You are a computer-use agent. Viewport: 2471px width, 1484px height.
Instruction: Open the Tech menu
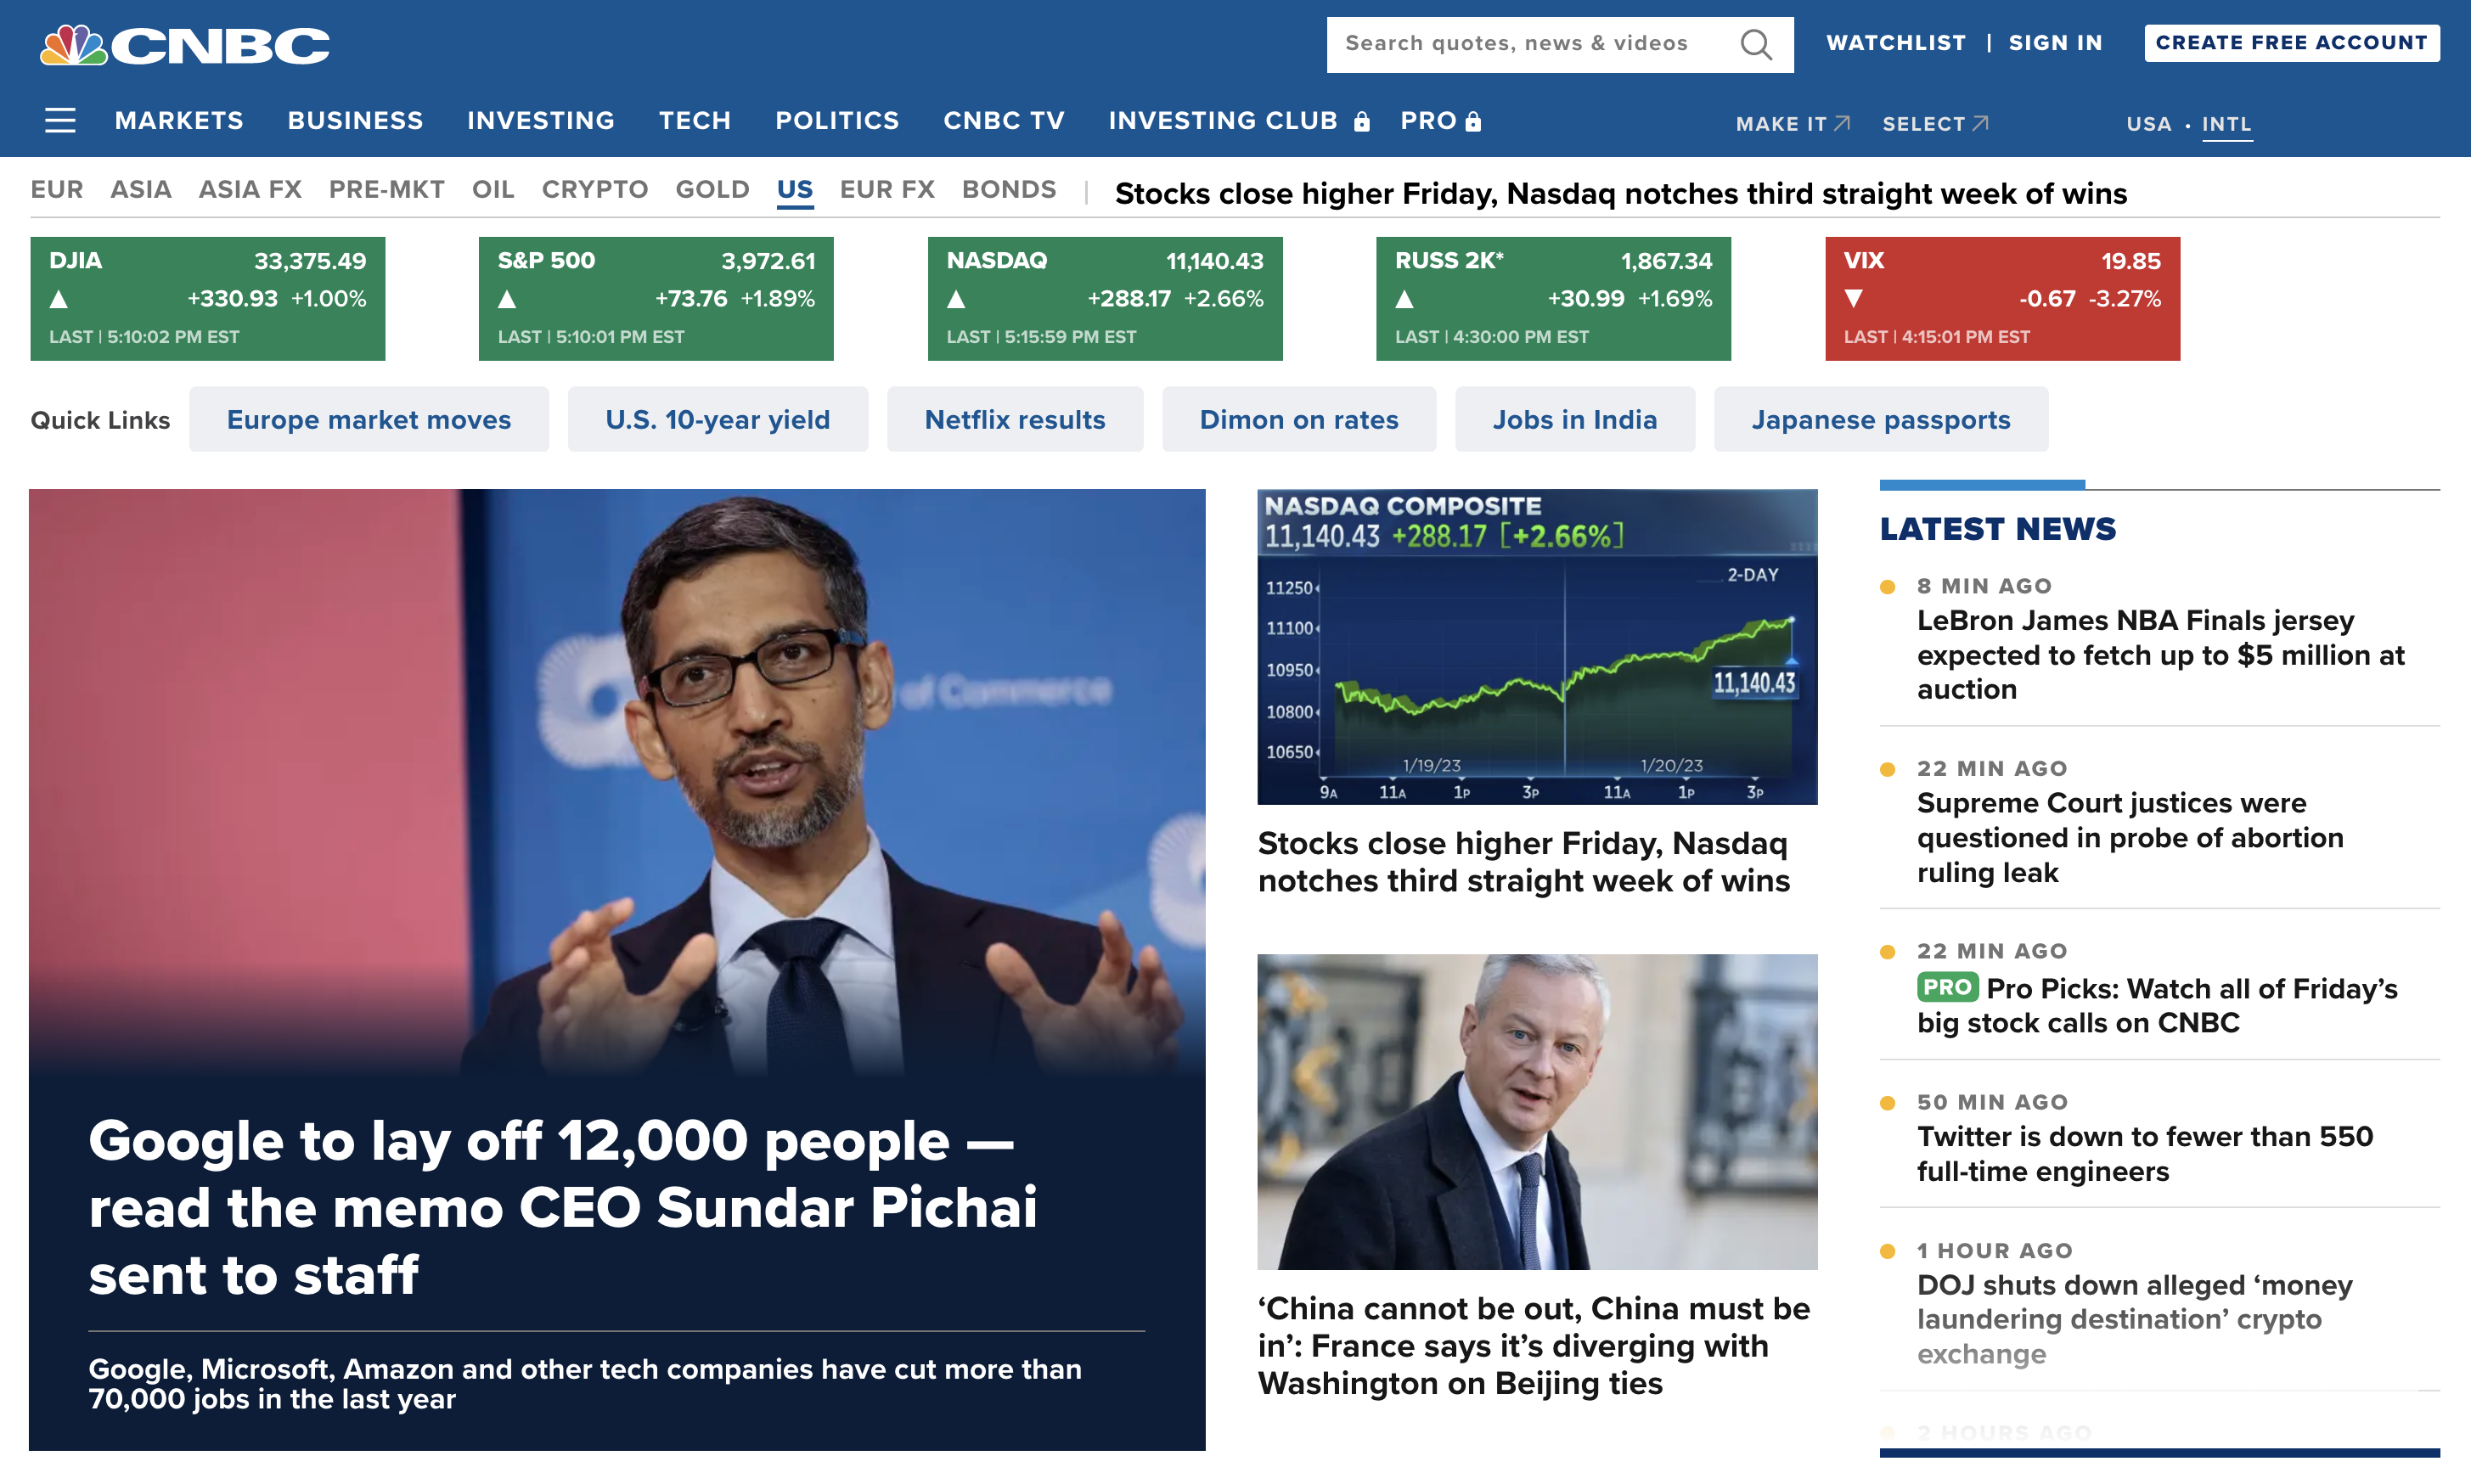(x=695, y=121)
